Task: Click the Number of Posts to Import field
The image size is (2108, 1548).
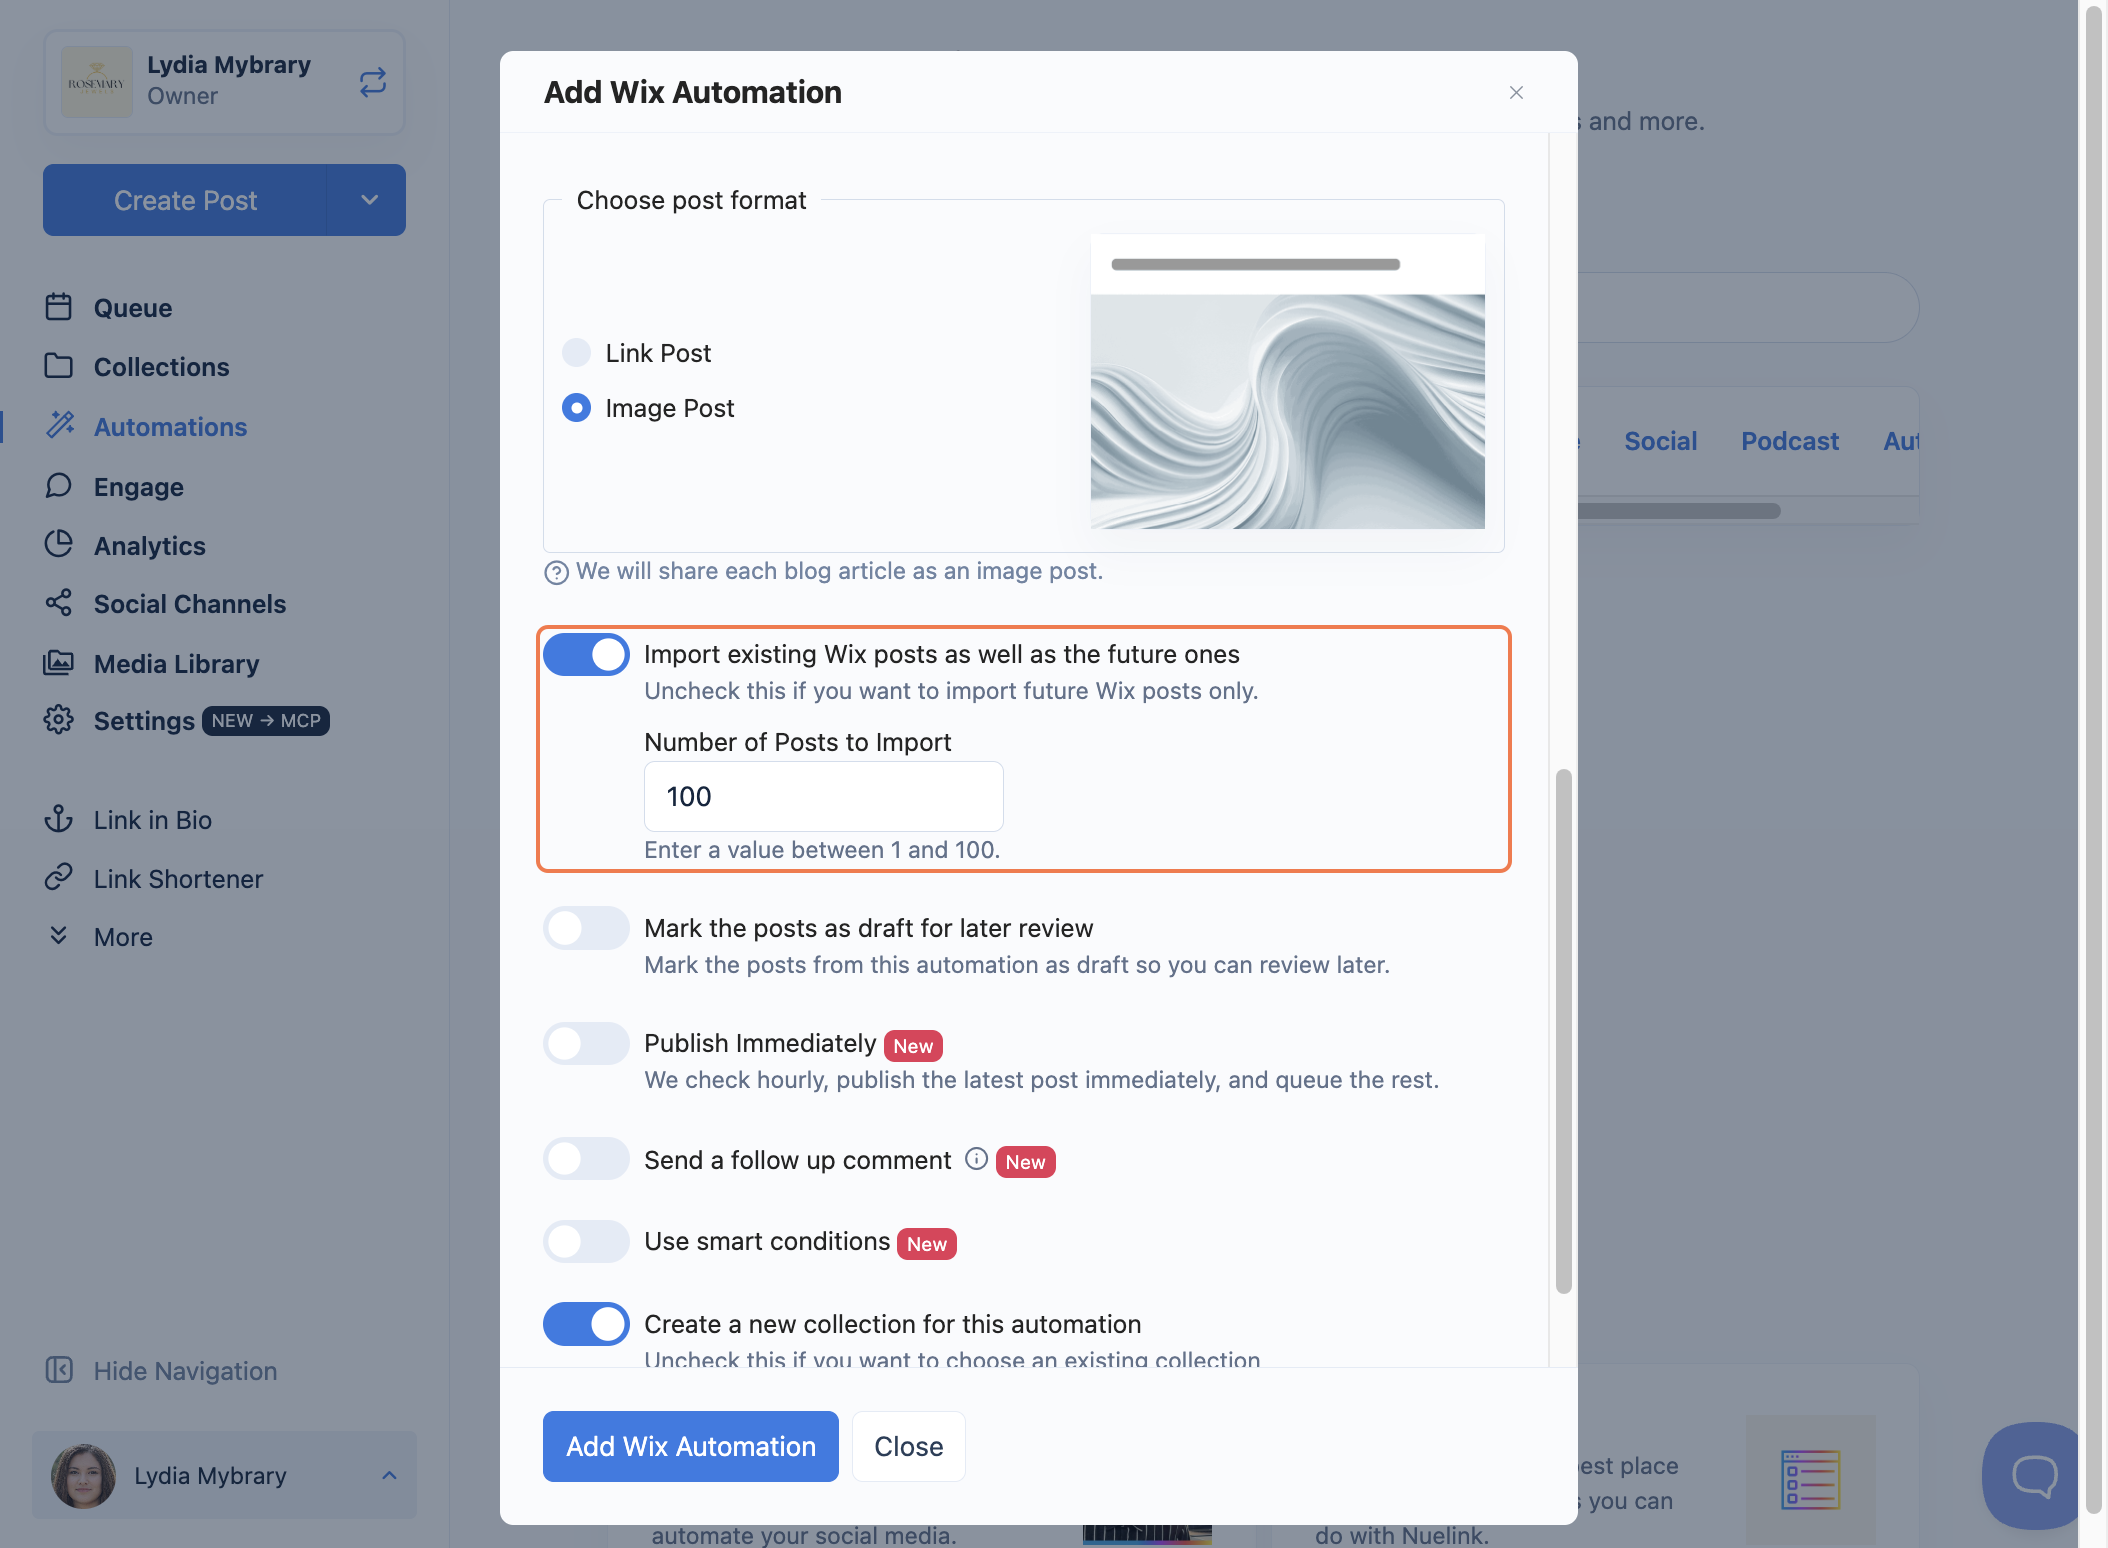Action: tap(824, 796)
